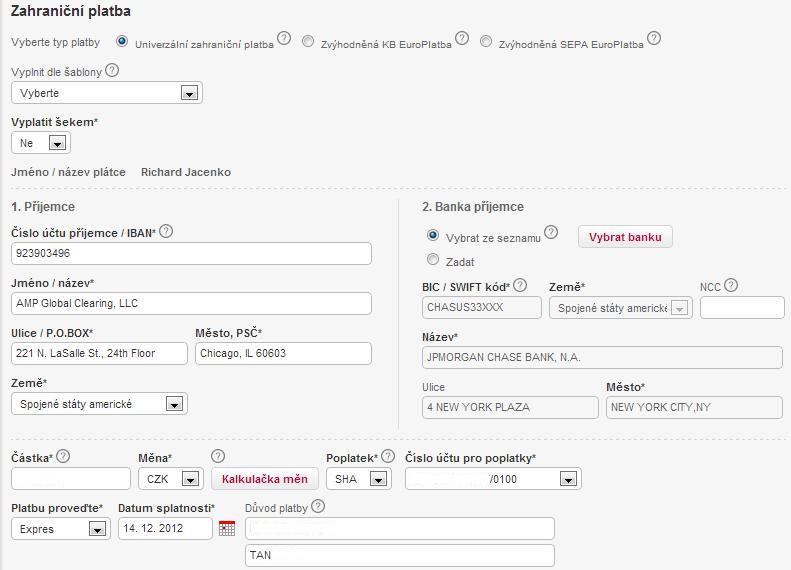
Task: Click the Jméno / název recipient field
Action: (191, 303)
